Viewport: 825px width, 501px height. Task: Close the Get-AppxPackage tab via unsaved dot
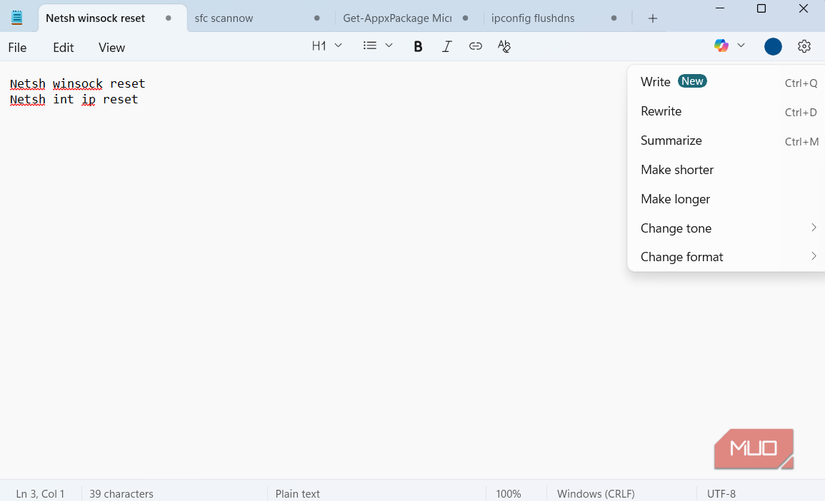465,18
